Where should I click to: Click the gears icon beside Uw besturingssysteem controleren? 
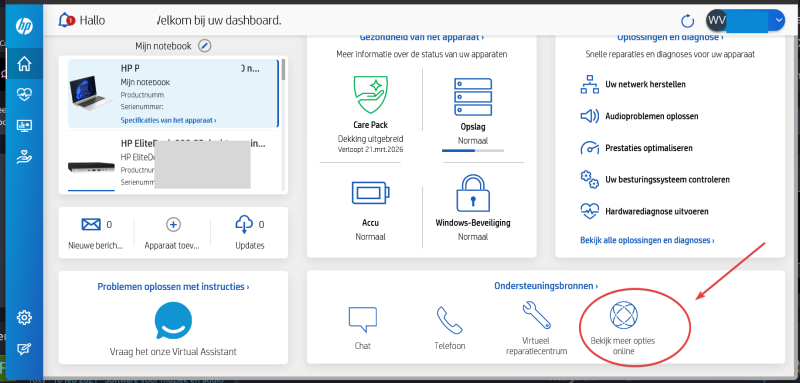[x=590, y=180]
